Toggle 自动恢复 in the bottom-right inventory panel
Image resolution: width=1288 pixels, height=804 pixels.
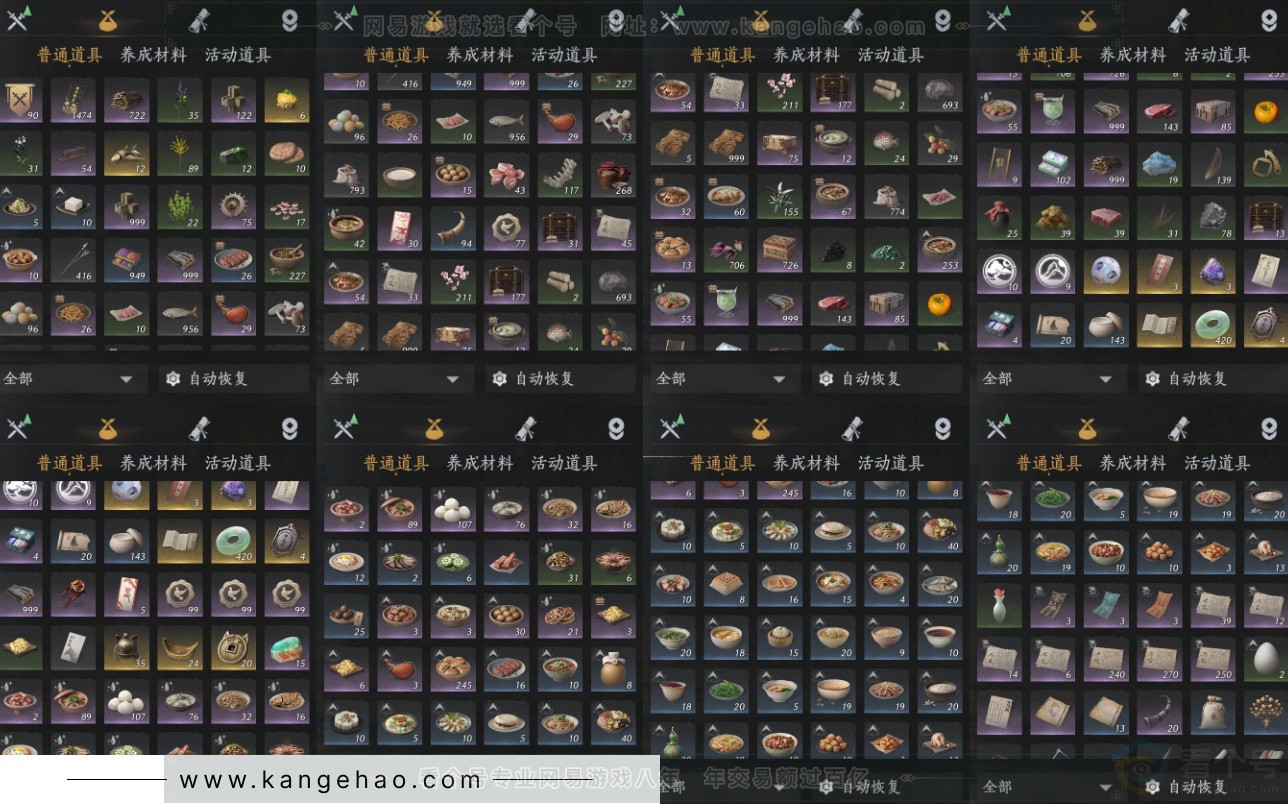click(1186, 787)
